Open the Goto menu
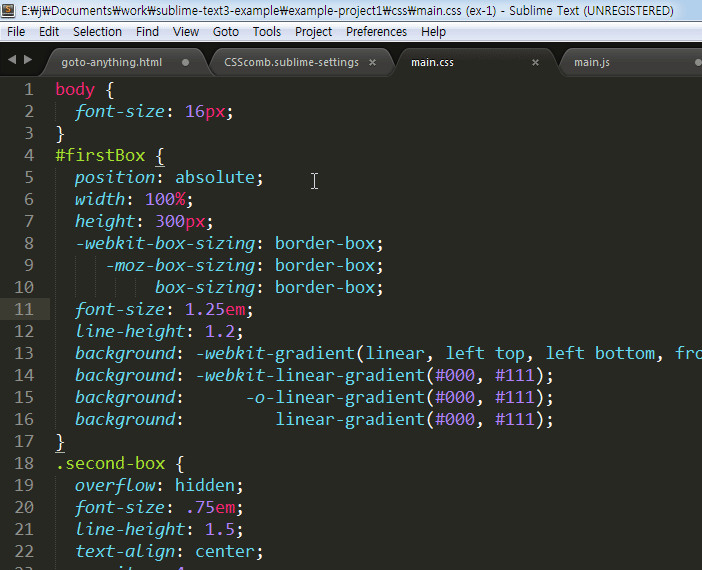The height and width of the screenshot is (570, 702). pos(226,31)
